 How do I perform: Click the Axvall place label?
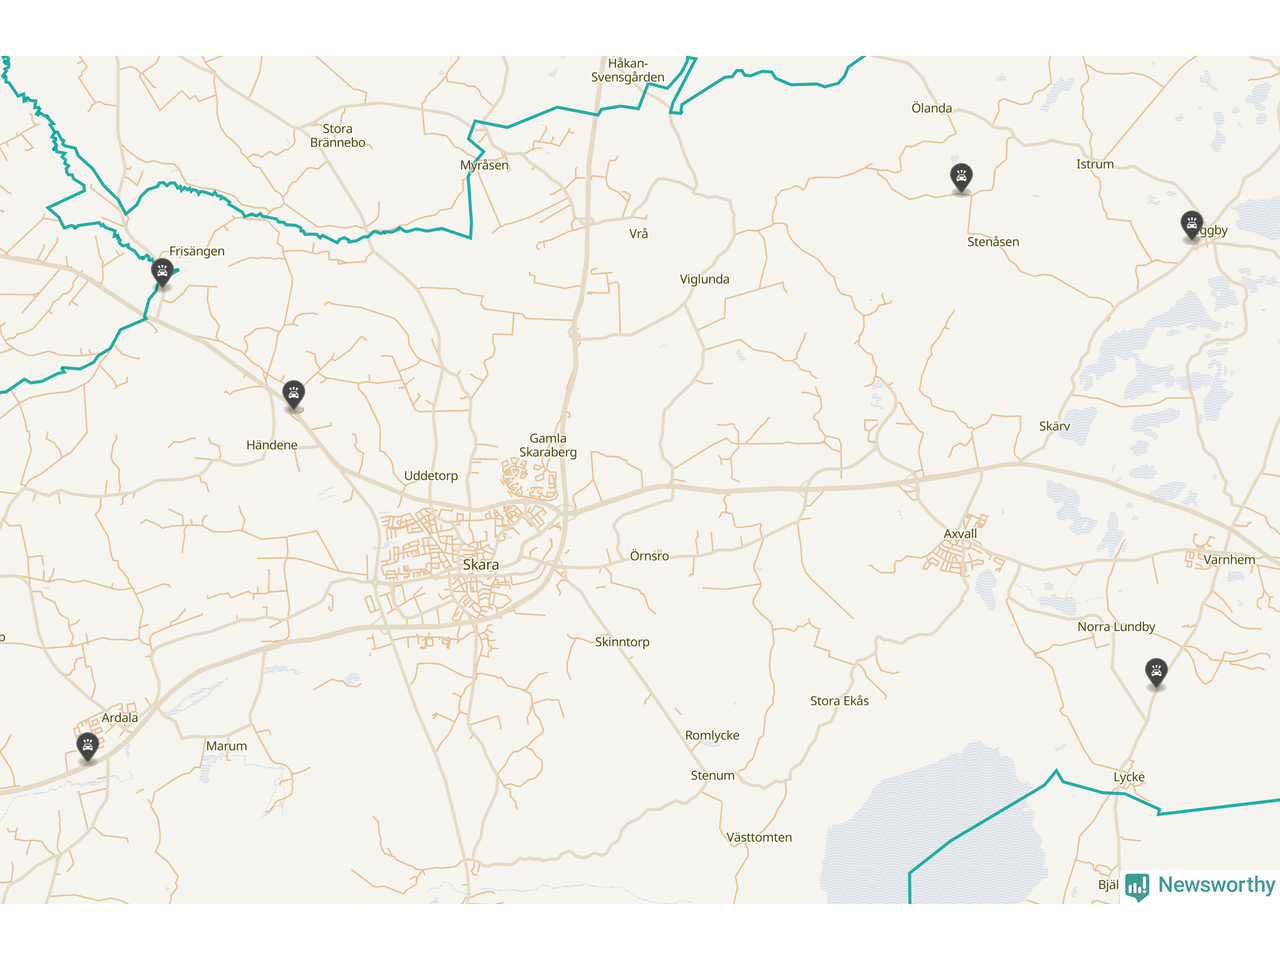[961, 534]
